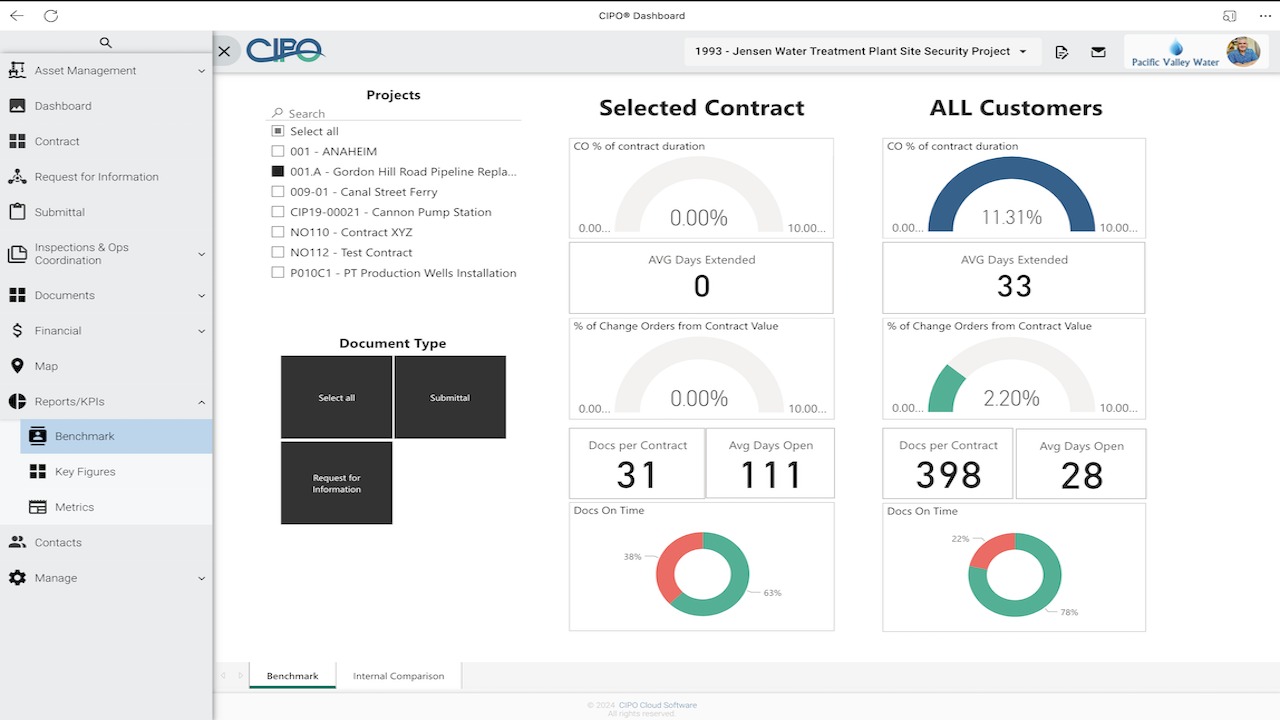This screenshot has width=1280, height=720.
Task: Open the CIPO Cloud Software link
Action: click(x=656, y=704)
